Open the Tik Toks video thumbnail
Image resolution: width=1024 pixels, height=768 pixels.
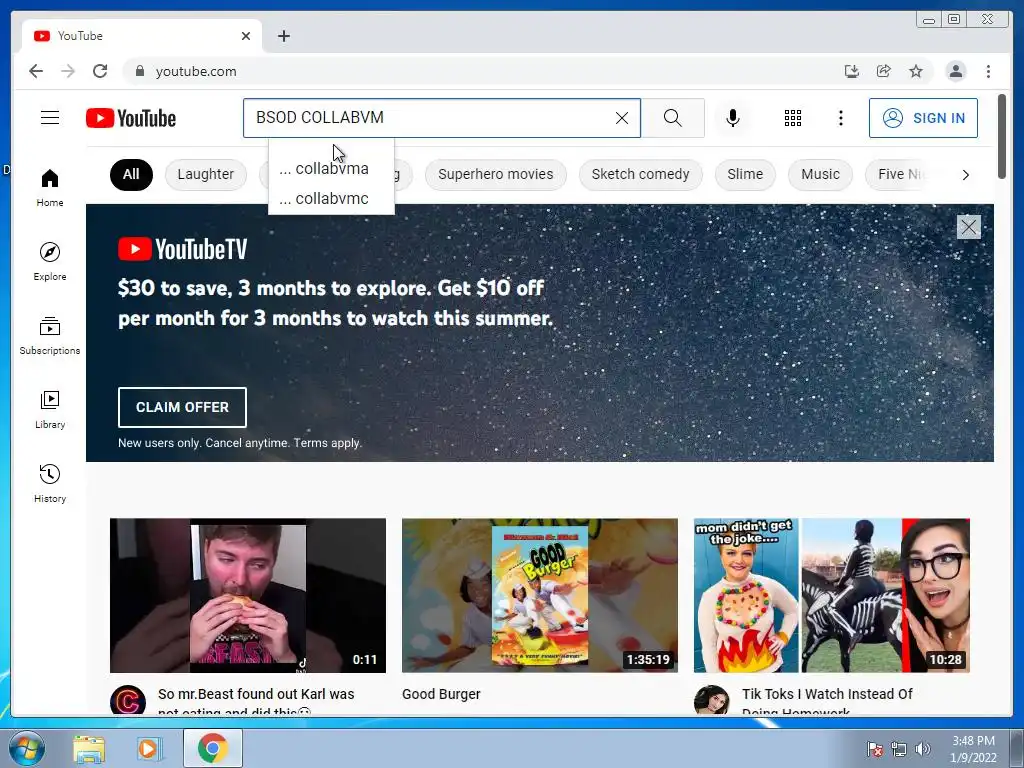click(x=831, y=595)
